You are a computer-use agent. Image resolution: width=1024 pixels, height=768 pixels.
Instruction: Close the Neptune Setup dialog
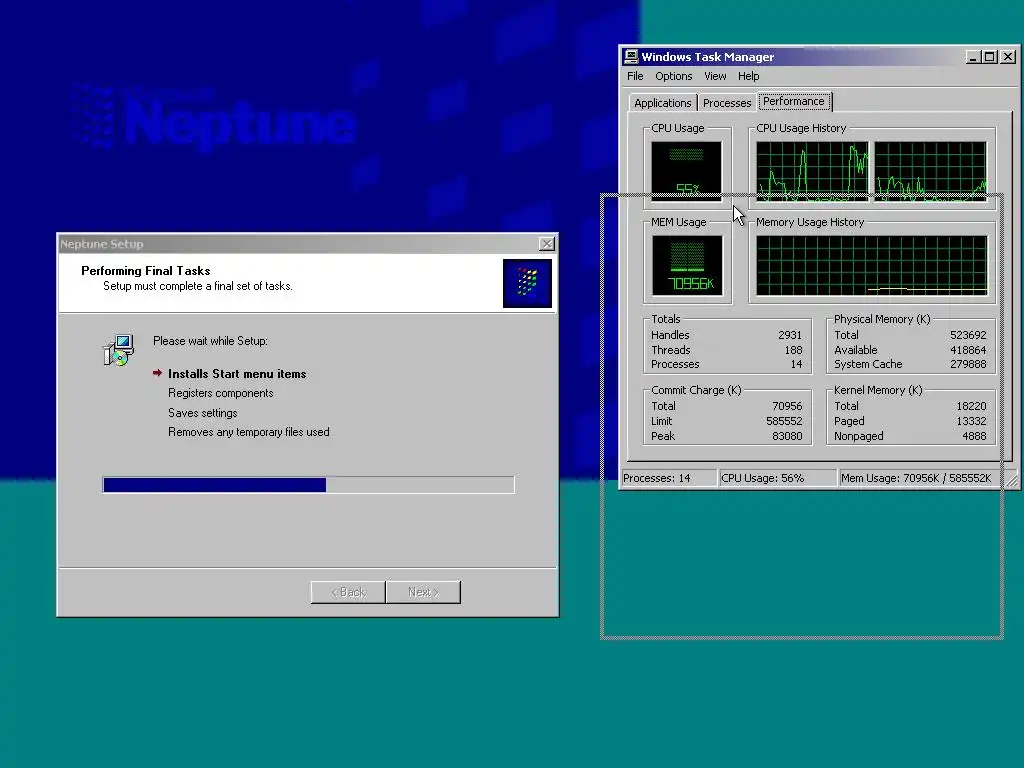[547, 244]
